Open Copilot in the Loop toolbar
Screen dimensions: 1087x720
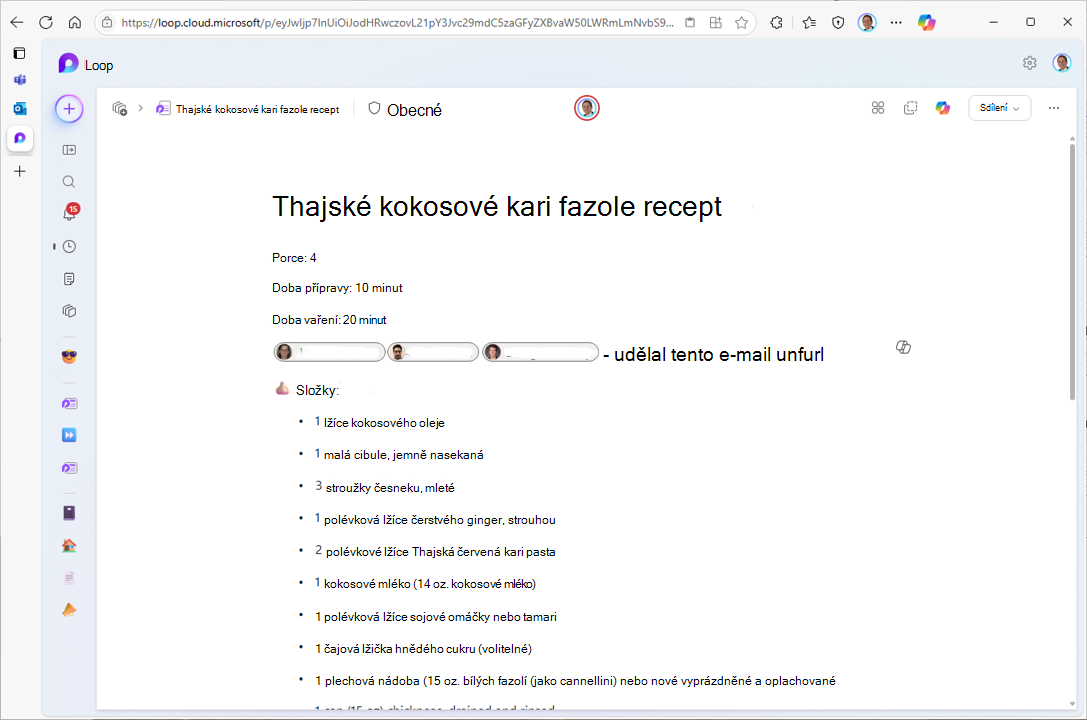[x=942, y=107]
